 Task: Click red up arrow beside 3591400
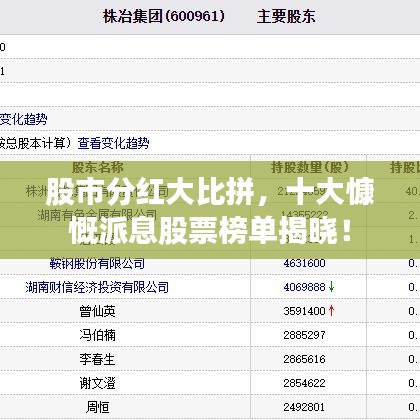[x=331, y=311]
